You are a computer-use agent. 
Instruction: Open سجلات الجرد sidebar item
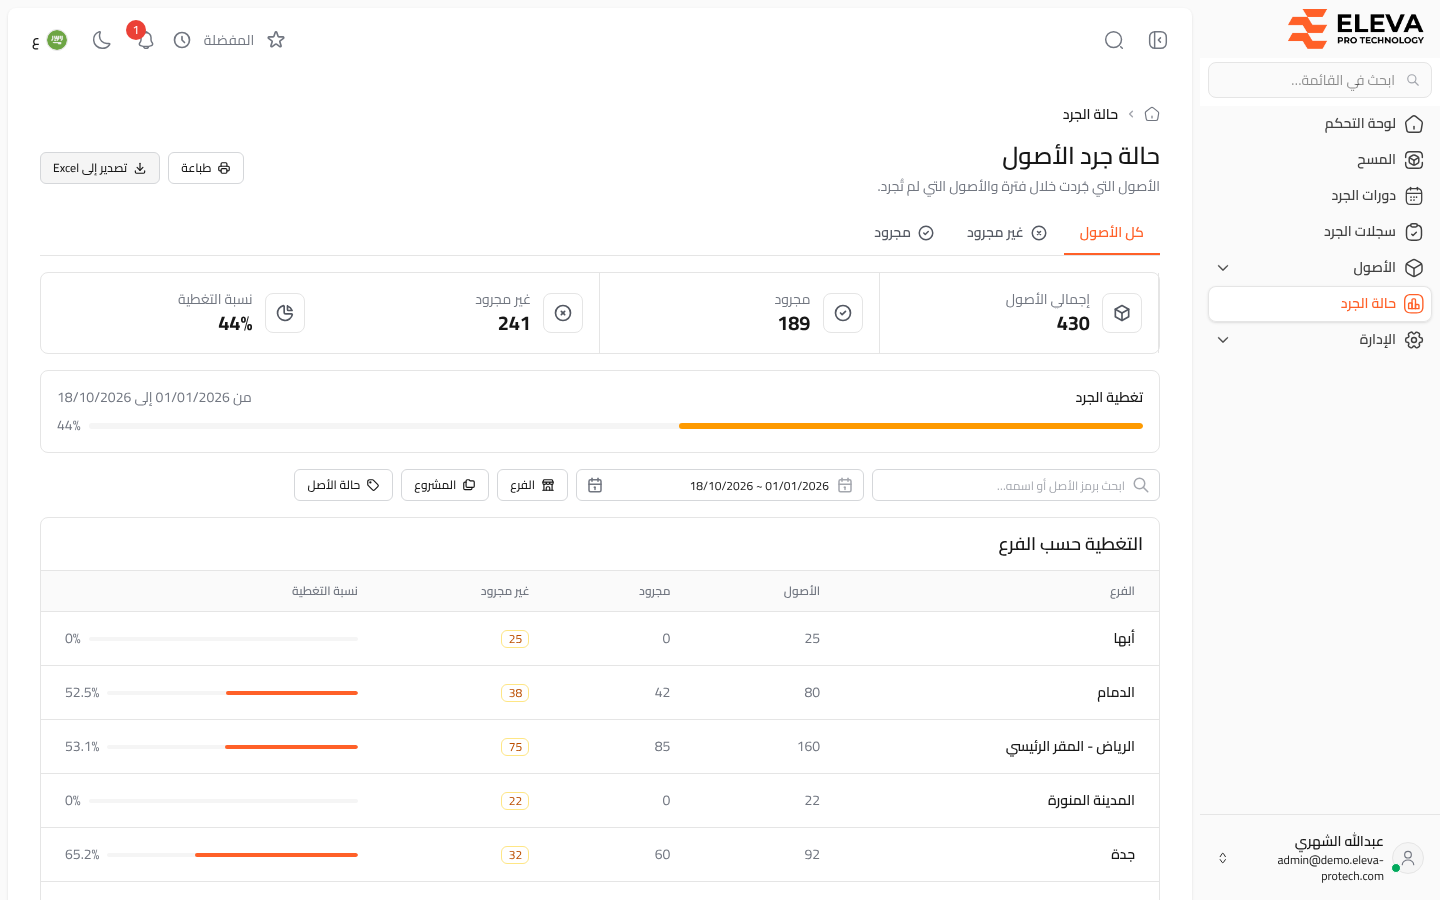click(1320, 232)
